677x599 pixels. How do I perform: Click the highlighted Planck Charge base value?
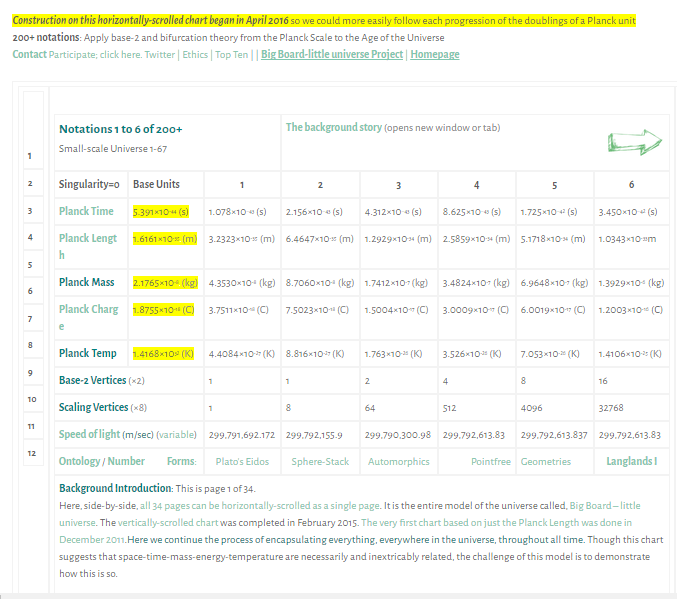pyautogui.click(x=163, y=310)
